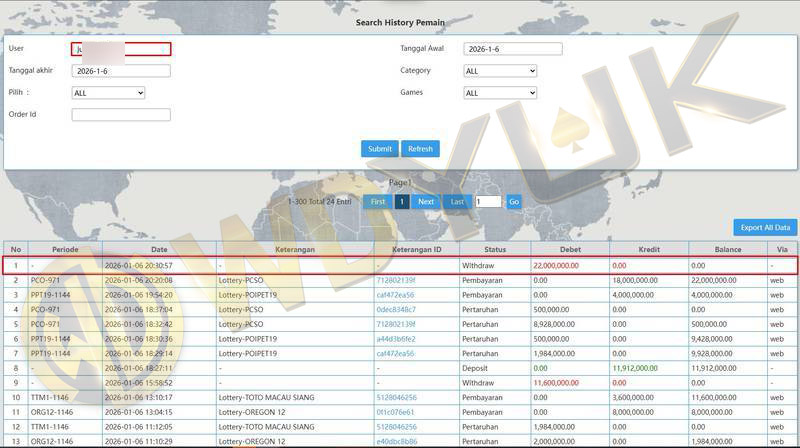This screenshot has height=448, width=800.
Task: Open the Games dropdown
Action: pyautogui.click(x=500, y=93)
